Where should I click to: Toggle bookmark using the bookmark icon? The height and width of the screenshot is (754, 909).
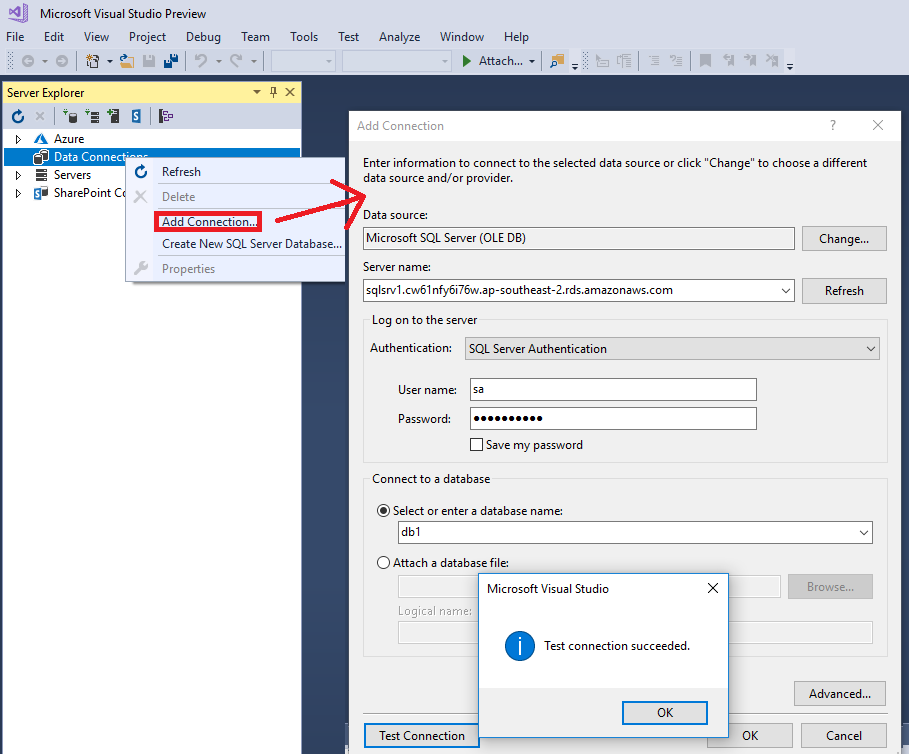click(706, 60)
